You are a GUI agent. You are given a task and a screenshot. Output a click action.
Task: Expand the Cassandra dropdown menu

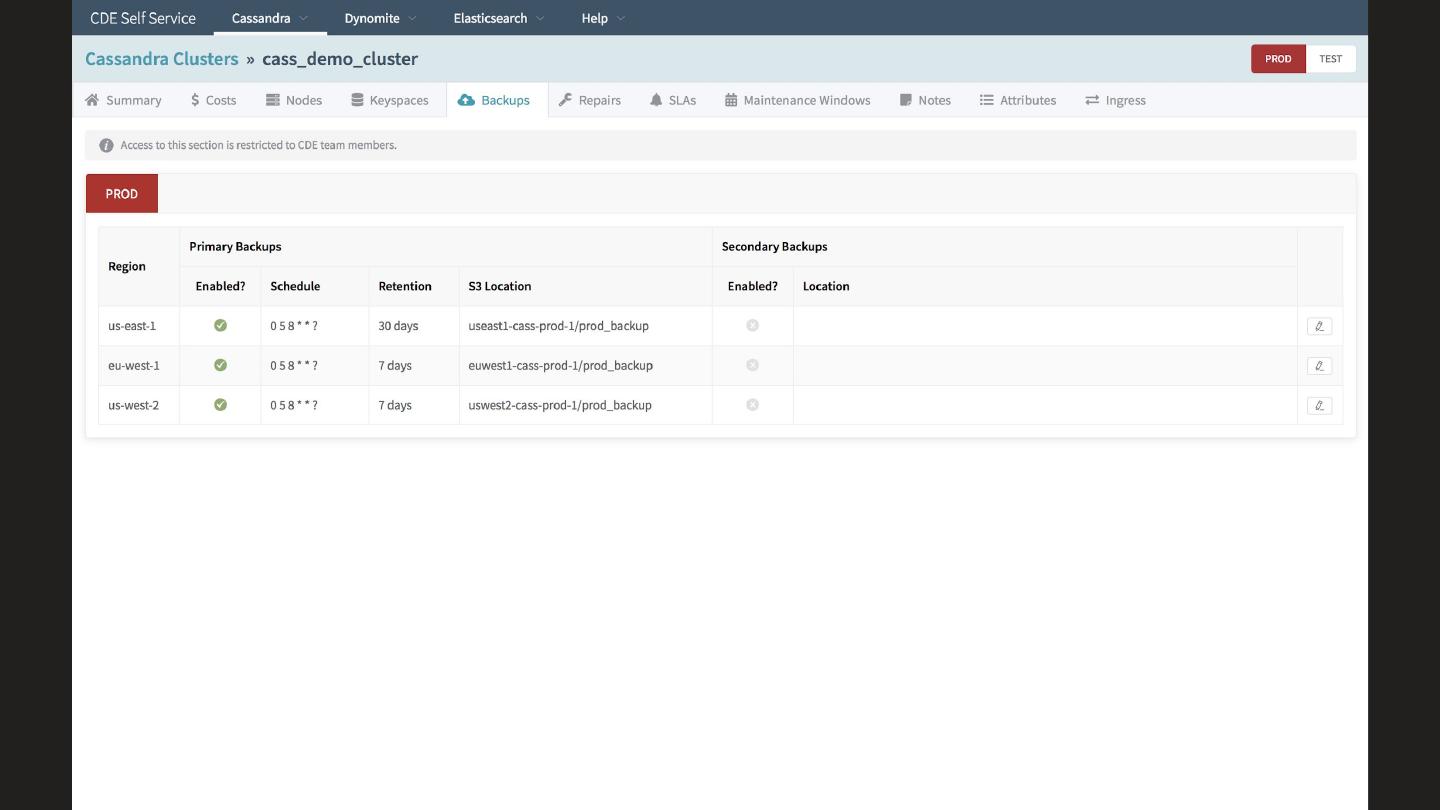pyautogui.click(x=270, y=18)
